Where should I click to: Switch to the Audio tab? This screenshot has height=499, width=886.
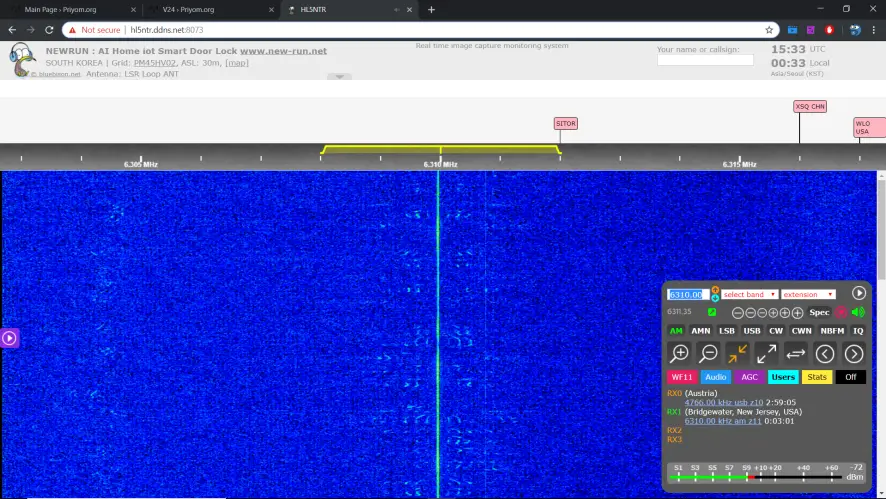coord(715,377)
